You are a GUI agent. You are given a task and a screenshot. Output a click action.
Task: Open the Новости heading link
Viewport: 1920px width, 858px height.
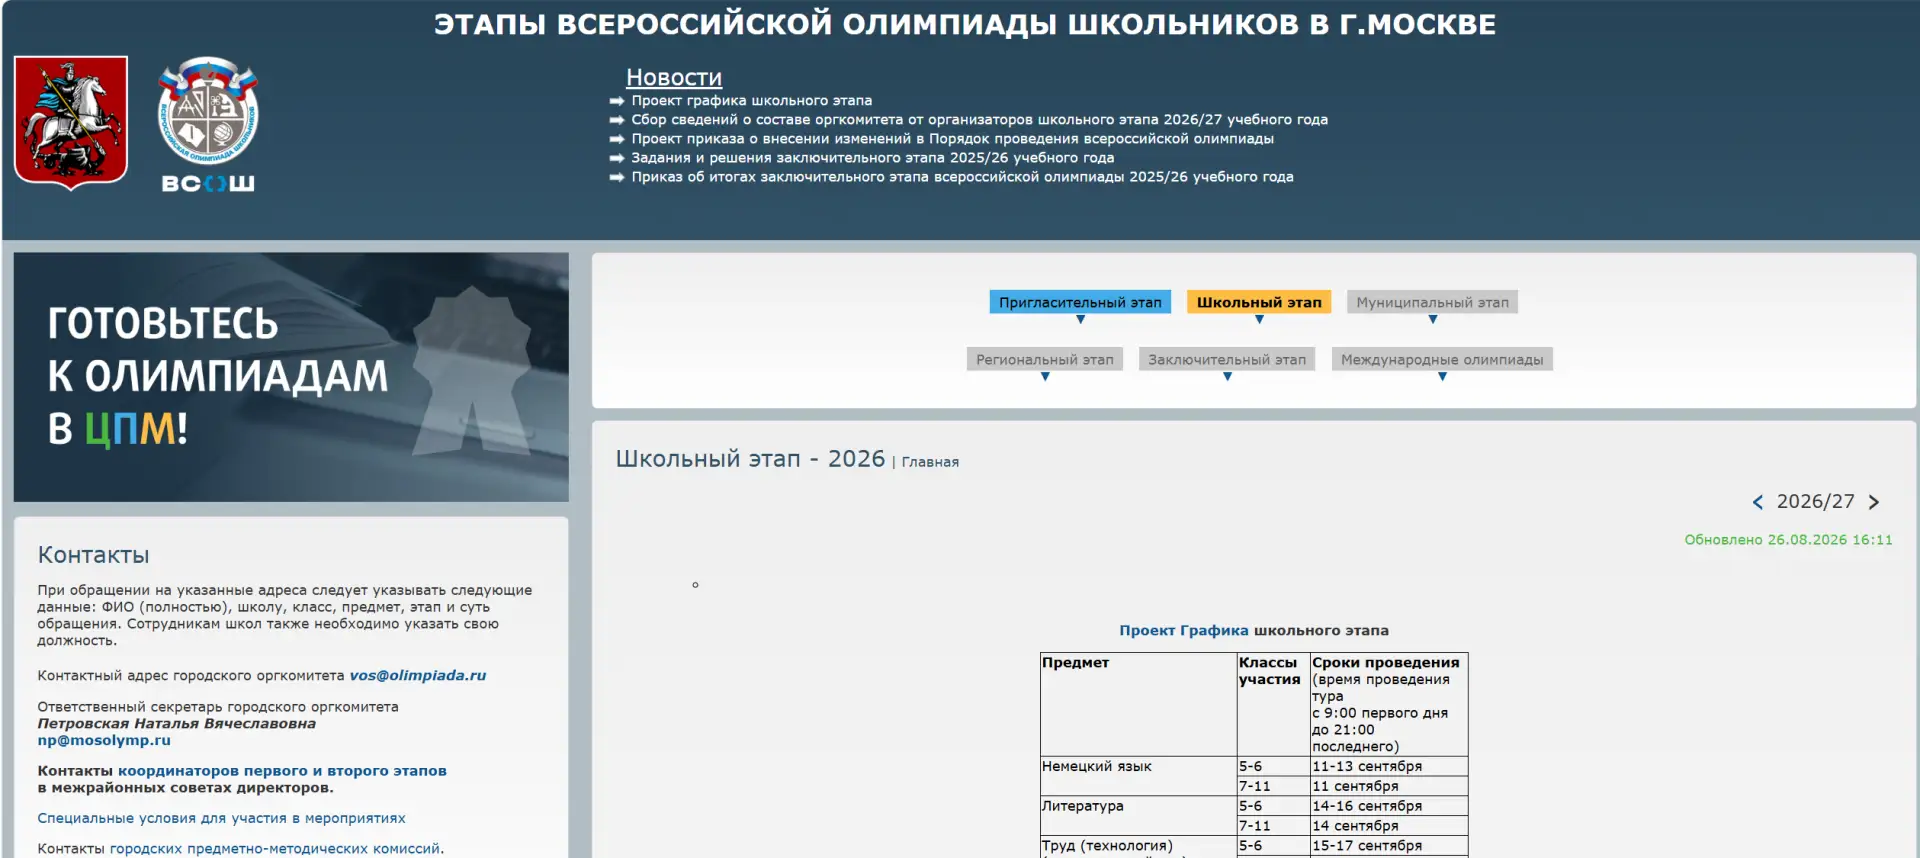click(x=674, y=77)
